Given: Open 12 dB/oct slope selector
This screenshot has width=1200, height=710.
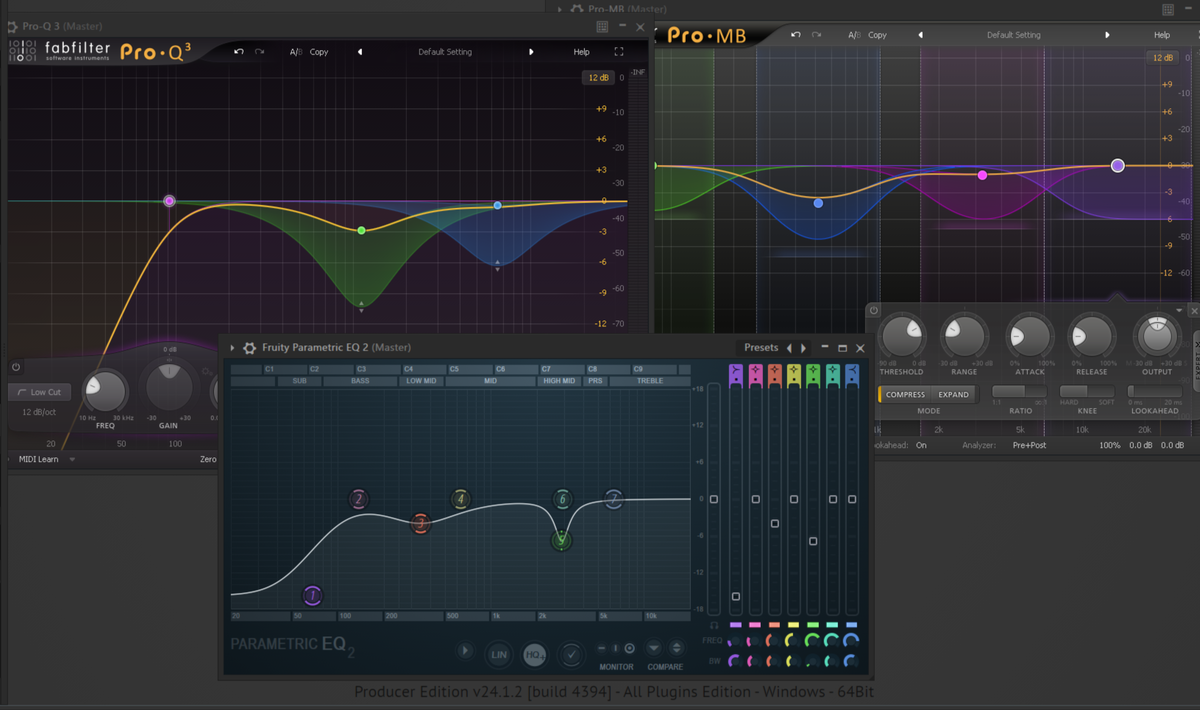Looking at the screenshot, I should 40,412.
